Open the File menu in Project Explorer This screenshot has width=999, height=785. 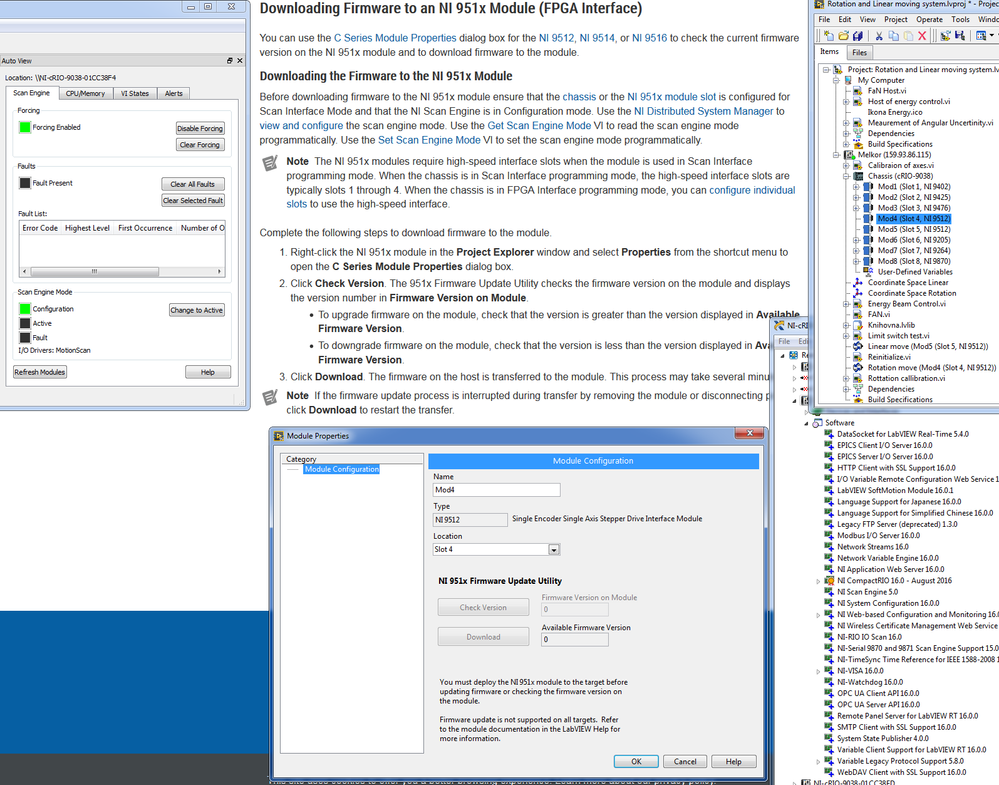click(x=824, y=20)
